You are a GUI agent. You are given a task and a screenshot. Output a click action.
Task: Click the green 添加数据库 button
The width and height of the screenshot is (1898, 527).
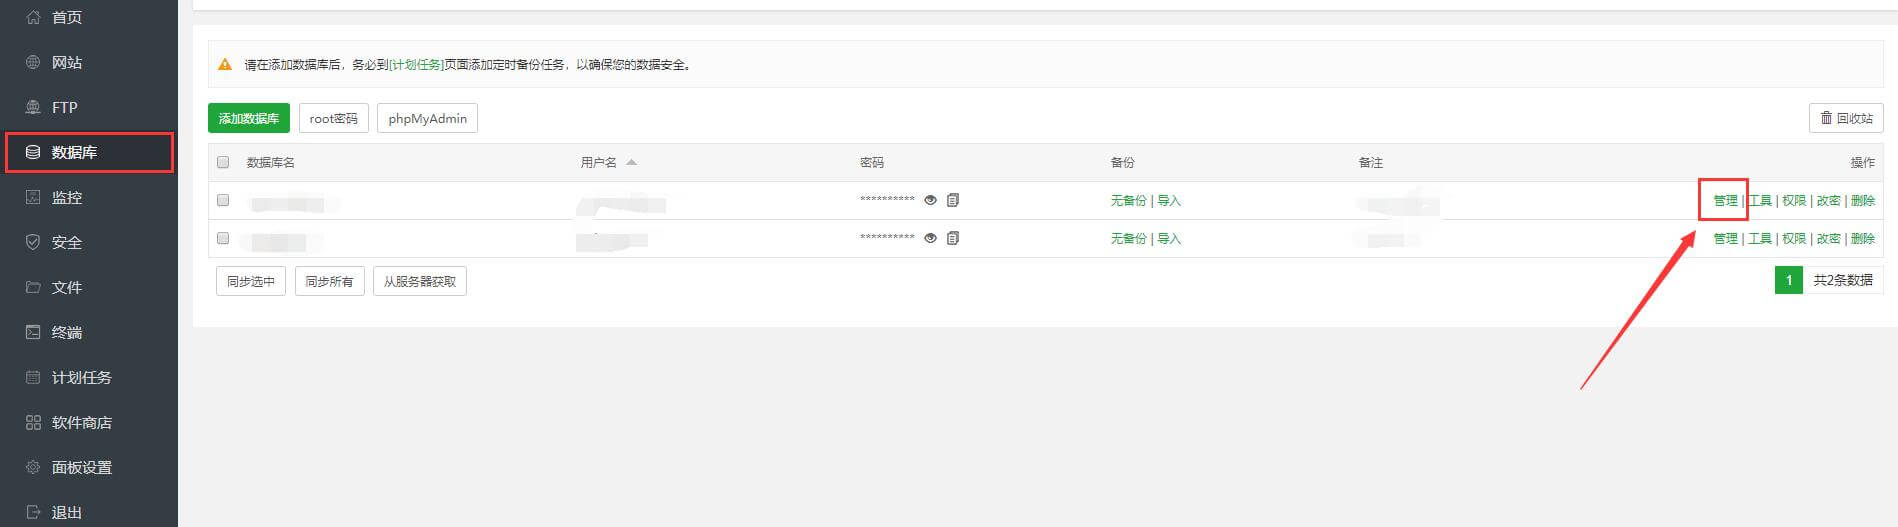point(249,118)
